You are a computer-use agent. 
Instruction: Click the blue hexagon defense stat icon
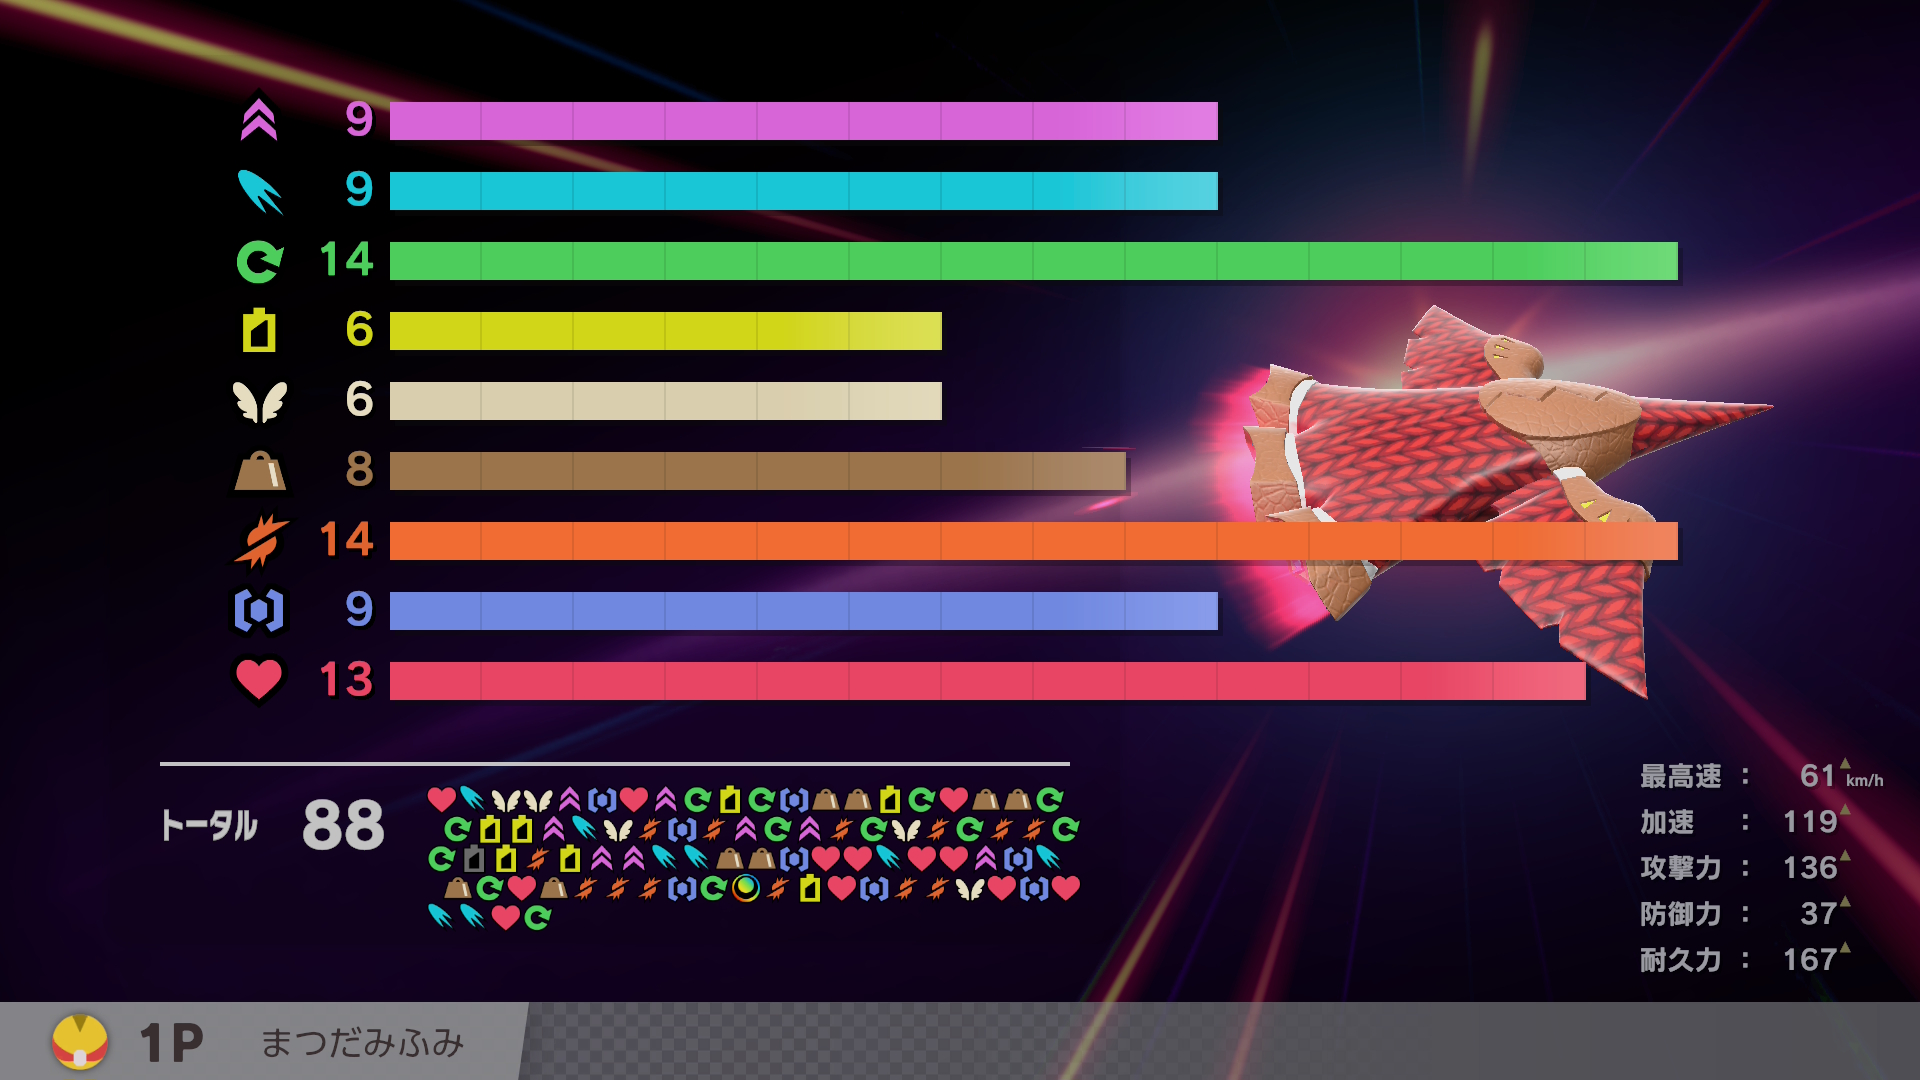[259, 610]
